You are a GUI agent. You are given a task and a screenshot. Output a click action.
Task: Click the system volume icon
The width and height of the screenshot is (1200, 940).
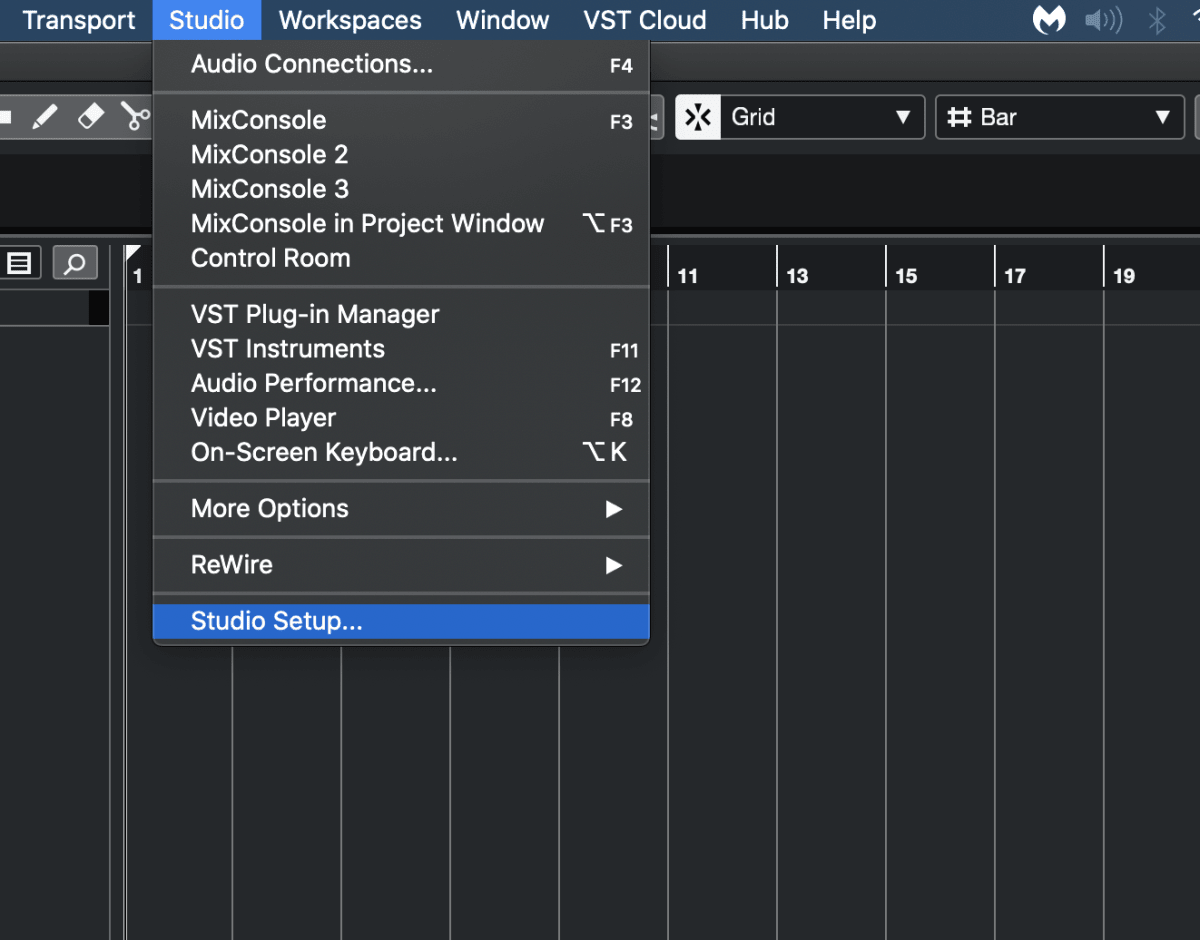(1104, 20)
